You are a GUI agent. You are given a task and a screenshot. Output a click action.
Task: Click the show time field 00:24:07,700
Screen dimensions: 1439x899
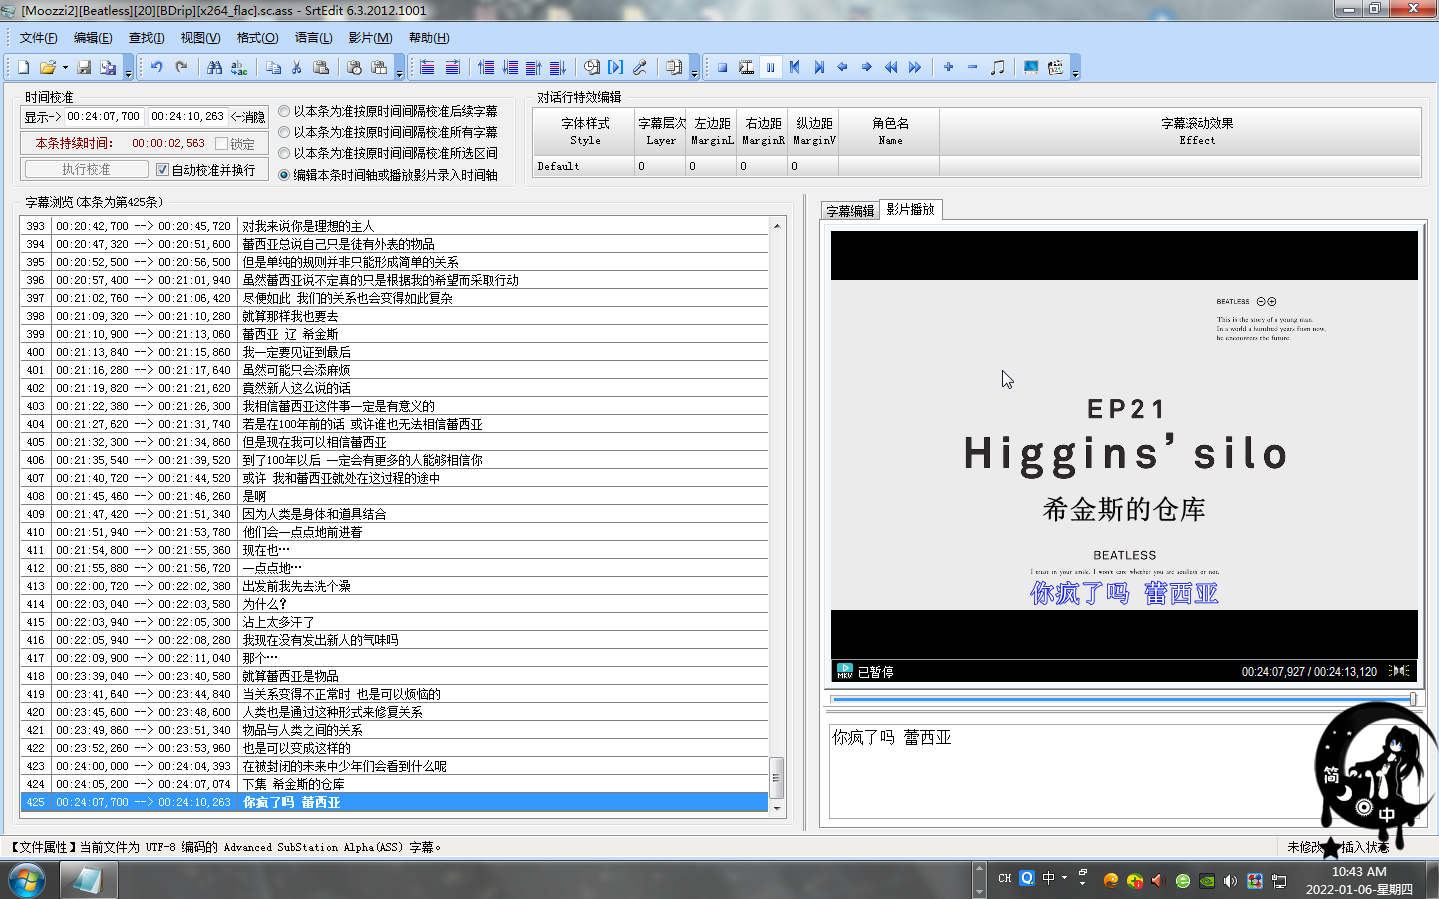click(103, 117)
